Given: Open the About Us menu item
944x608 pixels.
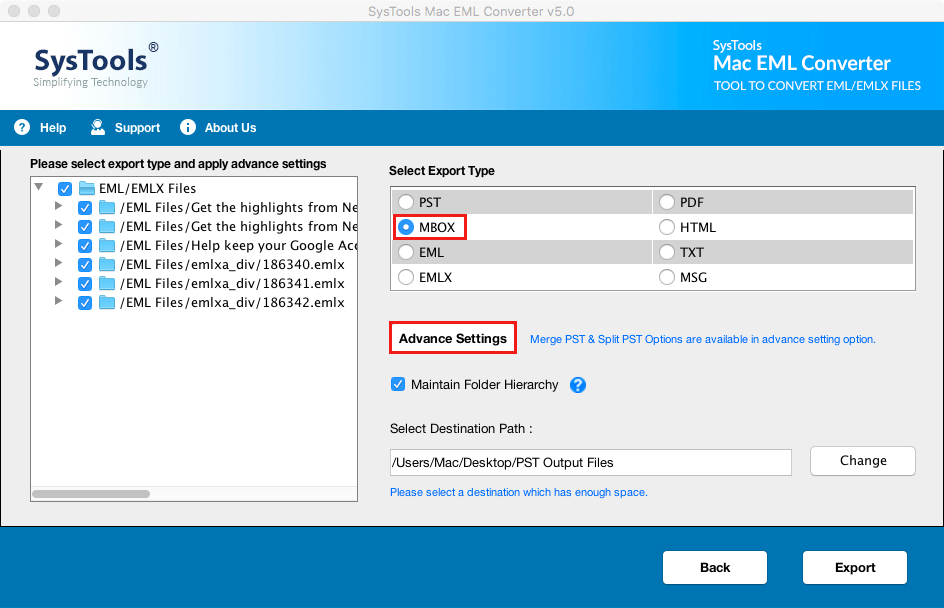Looking at the screenshot, I should pos(231,128).
